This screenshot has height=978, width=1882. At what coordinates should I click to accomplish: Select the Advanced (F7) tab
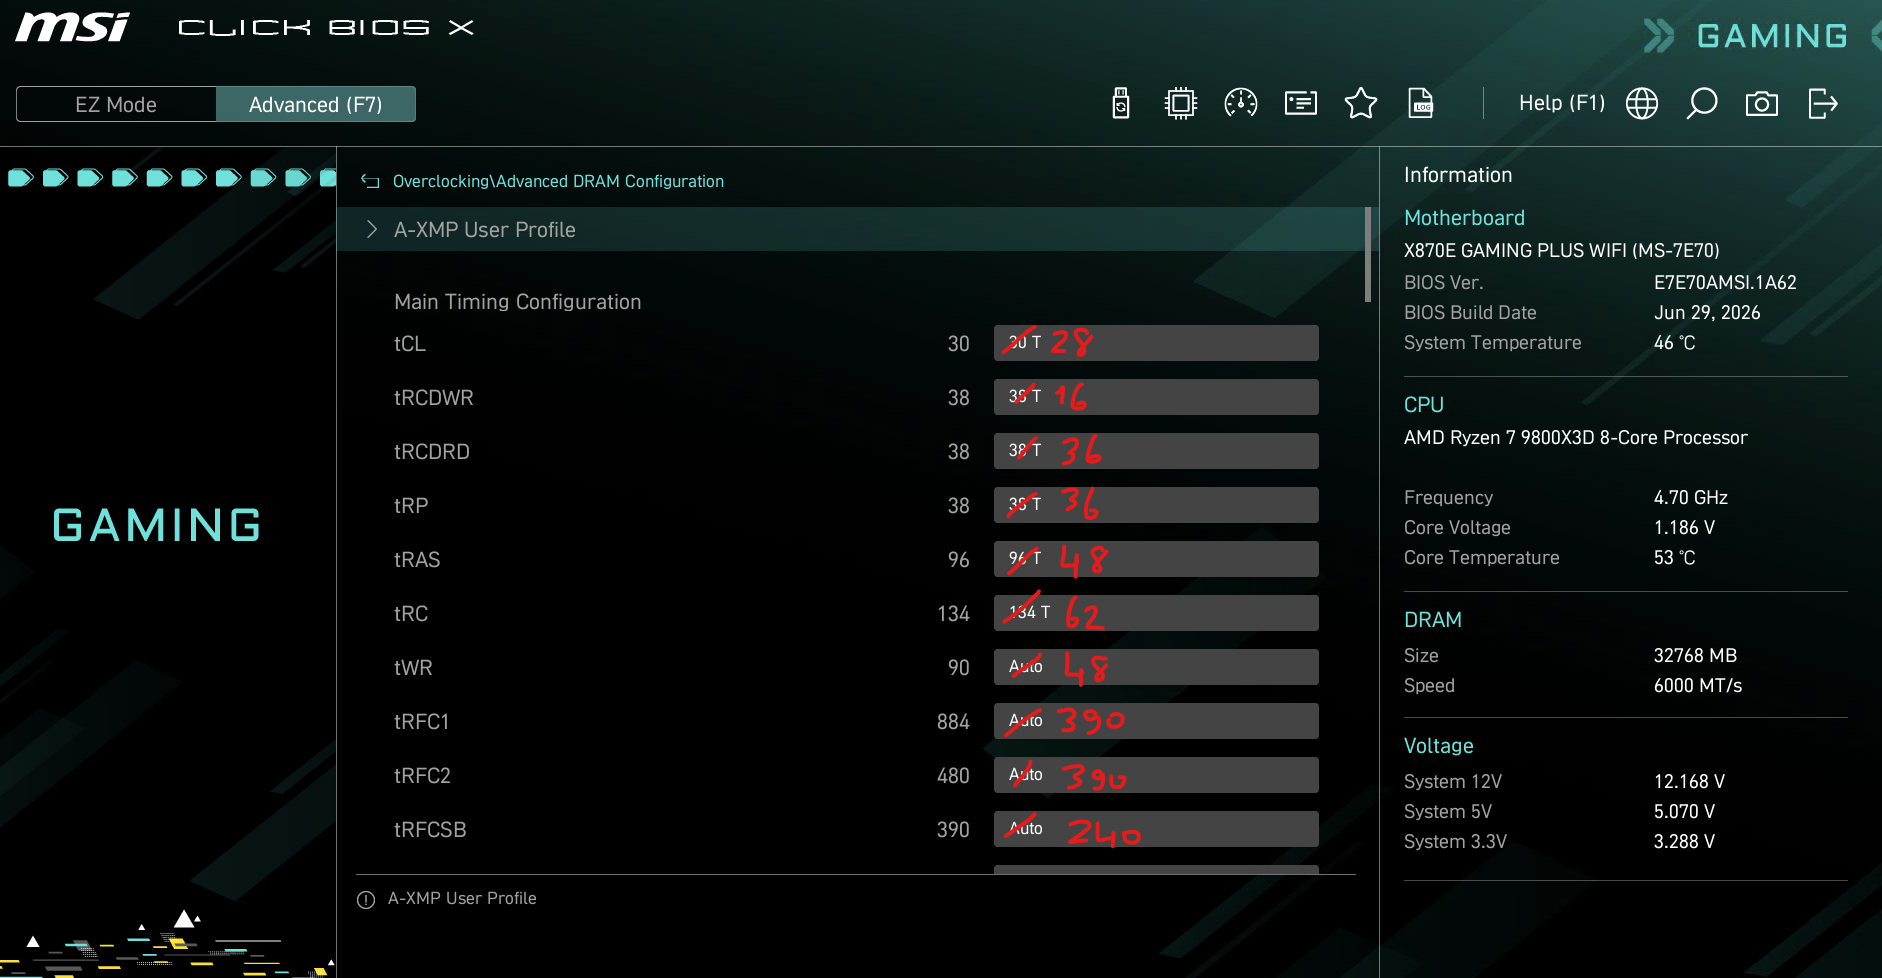pyautogui.click(x=316, y=104)
